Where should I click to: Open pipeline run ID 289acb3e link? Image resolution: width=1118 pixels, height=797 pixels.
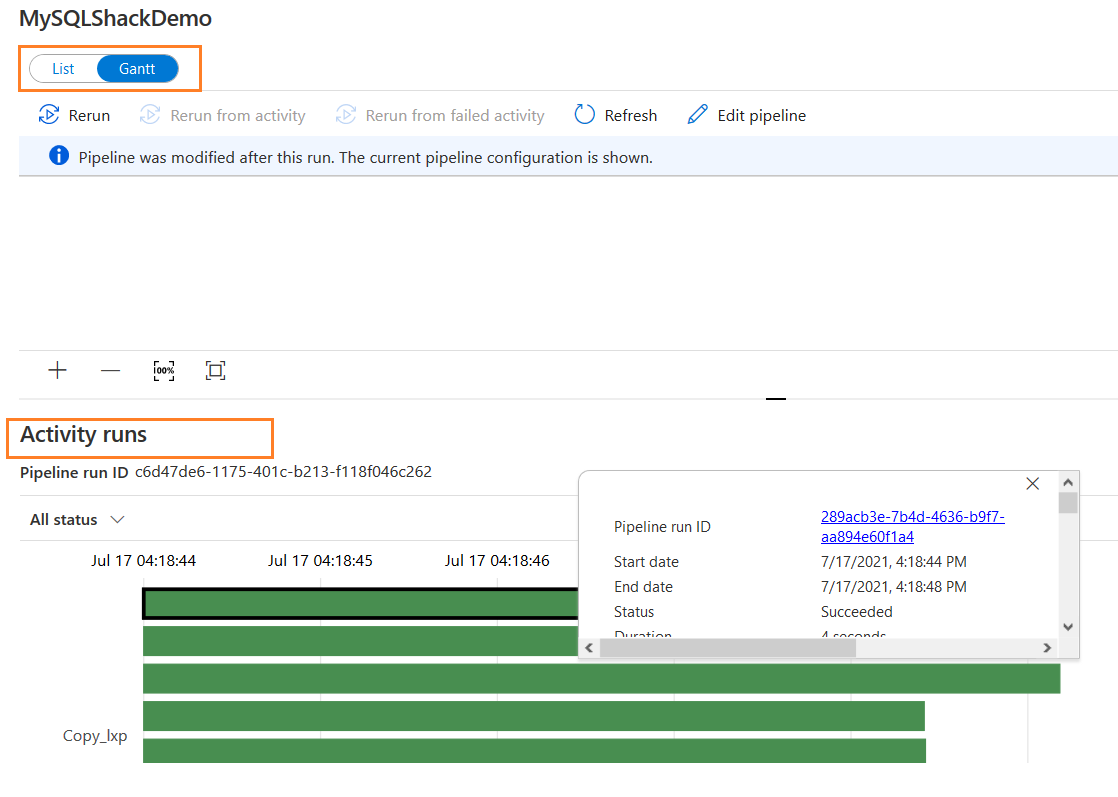(913, 526)
